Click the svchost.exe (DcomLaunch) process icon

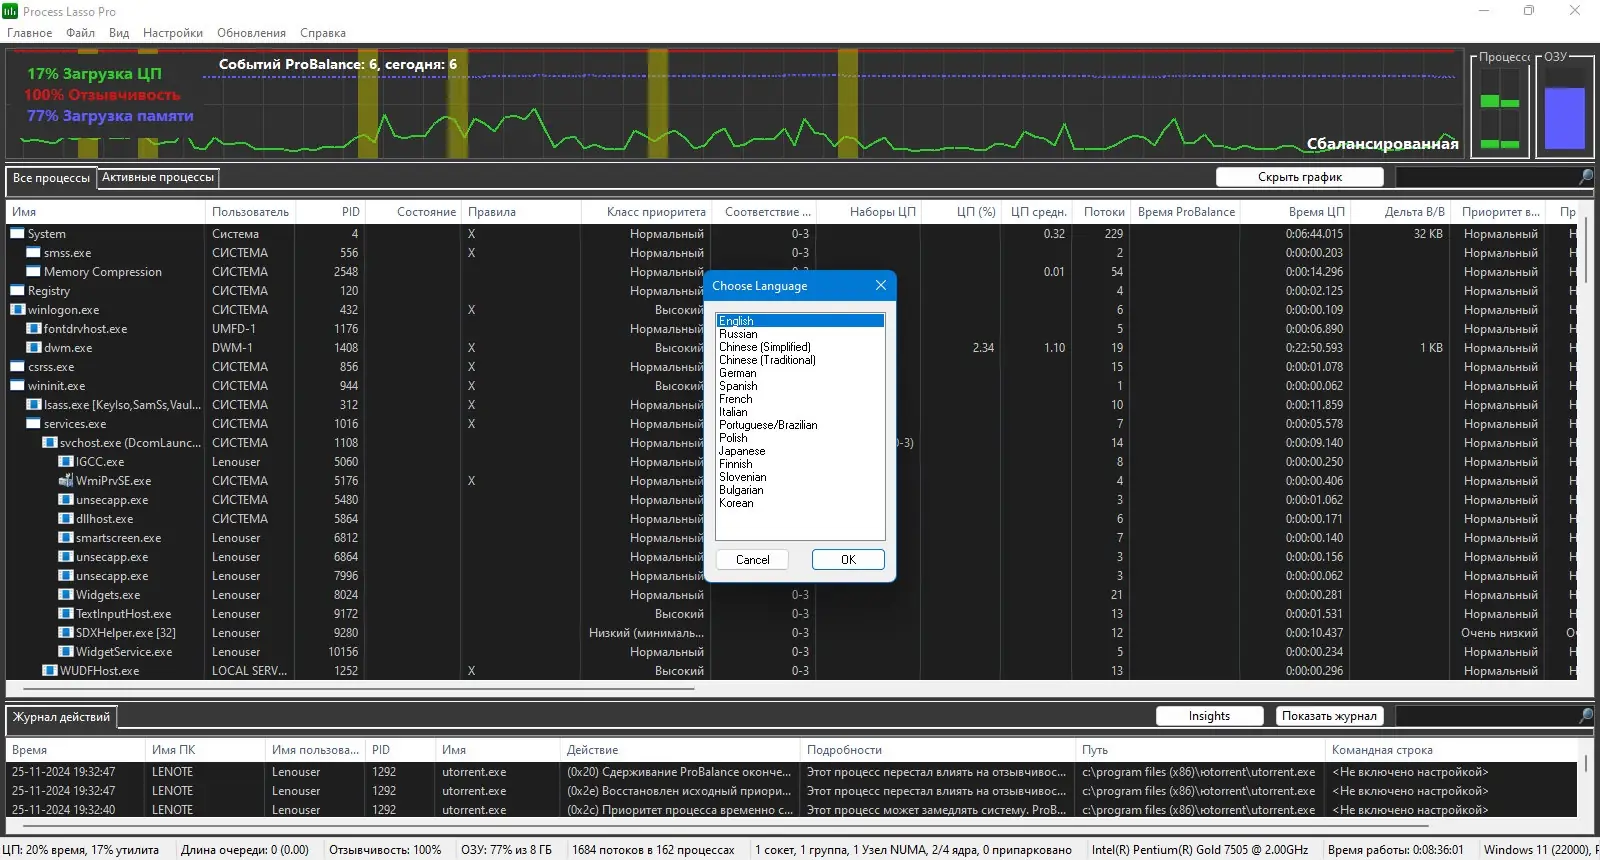49,443
